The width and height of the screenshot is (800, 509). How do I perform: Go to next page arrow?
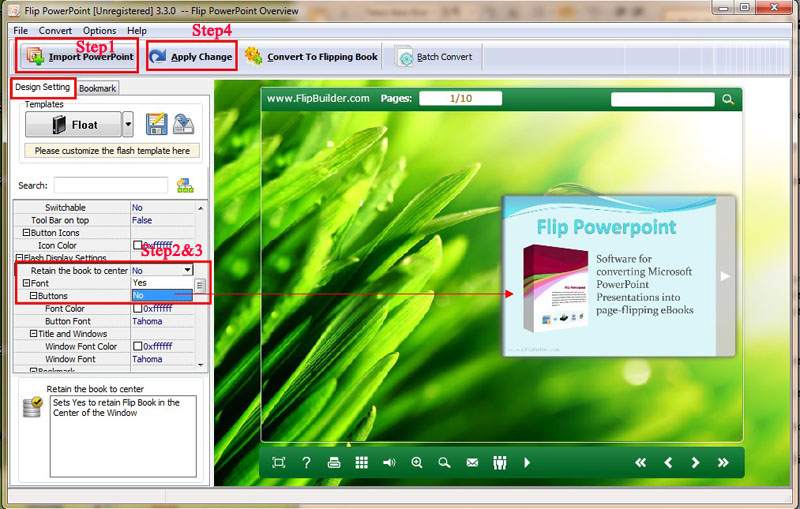tap(695, 463)
